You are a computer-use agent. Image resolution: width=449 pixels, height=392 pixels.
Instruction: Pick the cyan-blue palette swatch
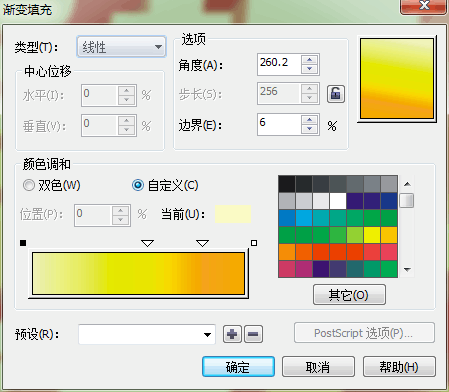[304, 218]
